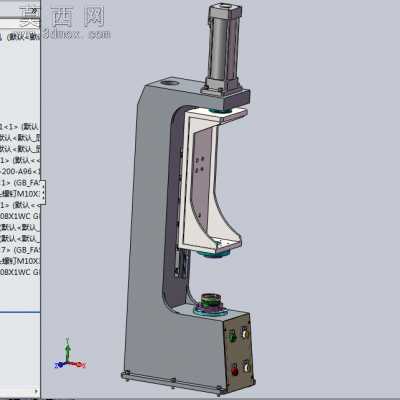Select the '7> (GB_FA' component row

coord(20,250)
